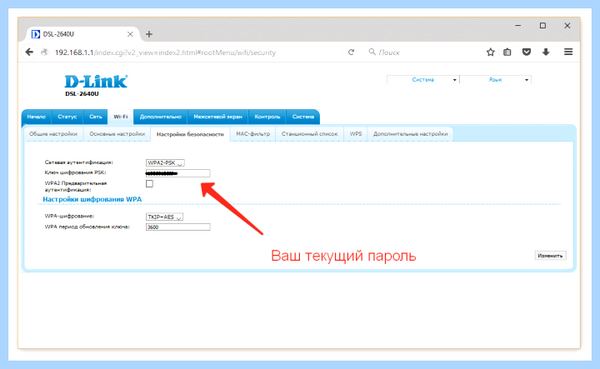Switch to Станционный список sub-tab

pyautogui.click(x=310, y=134)
